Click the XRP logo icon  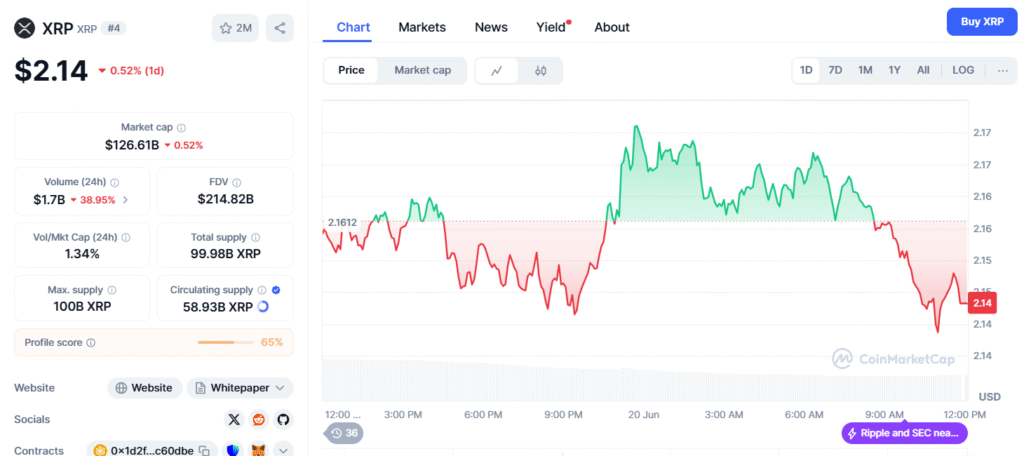pyautogui.click(x=25, y=28)
